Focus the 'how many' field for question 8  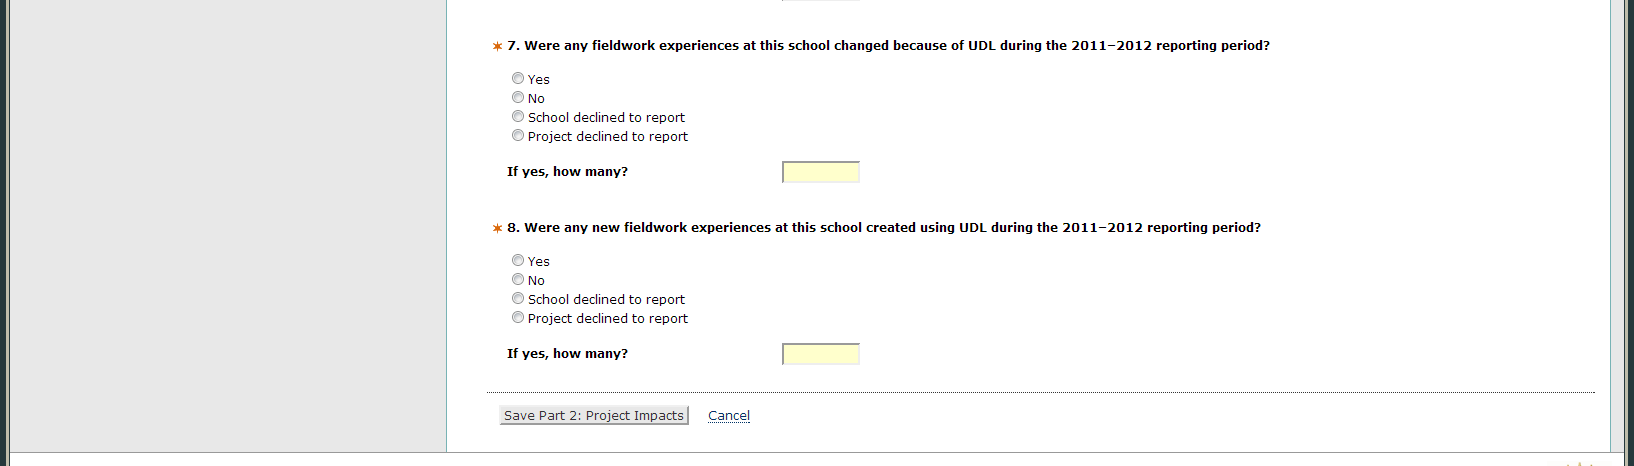820,354
